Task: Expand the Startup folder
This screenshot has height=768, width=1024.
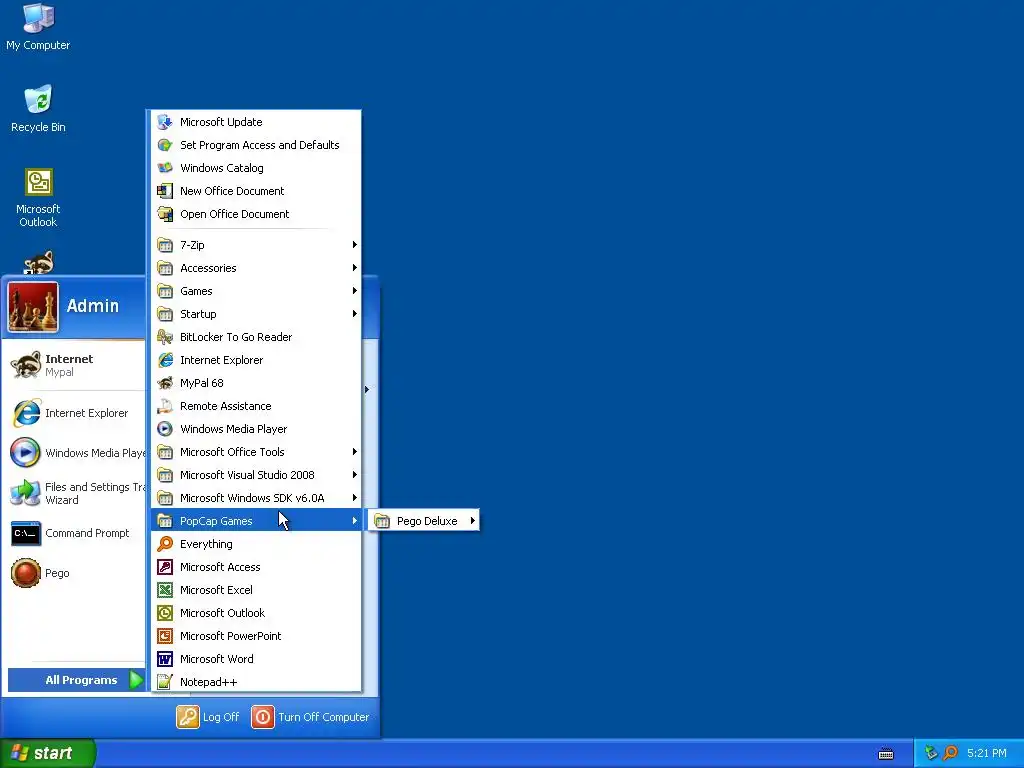Action: tap(255, 313)
